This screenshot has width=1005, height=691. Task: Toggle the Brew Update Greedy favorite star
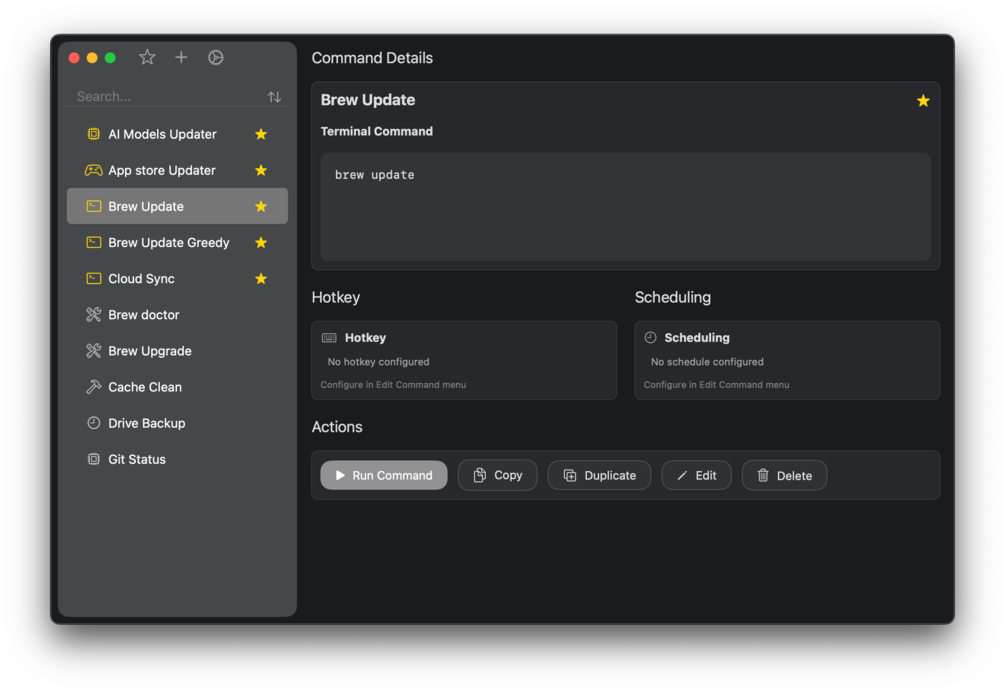261,242
